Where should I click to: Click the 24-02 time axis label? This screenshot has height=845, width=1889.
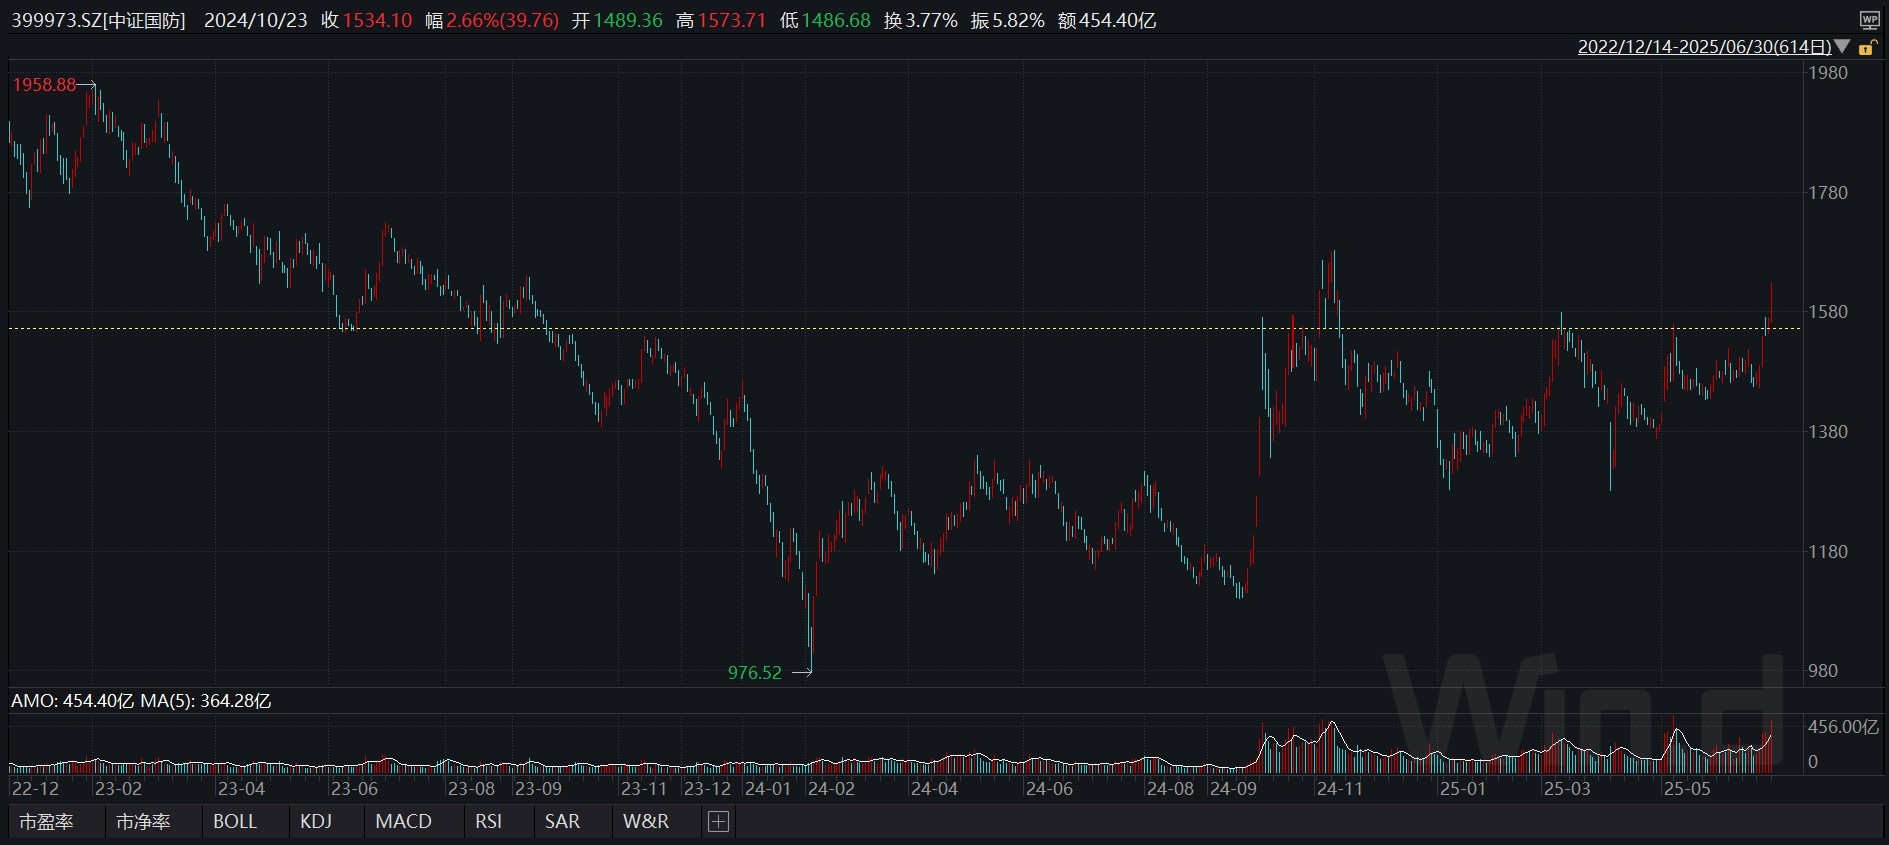click(x=832, y=789)
